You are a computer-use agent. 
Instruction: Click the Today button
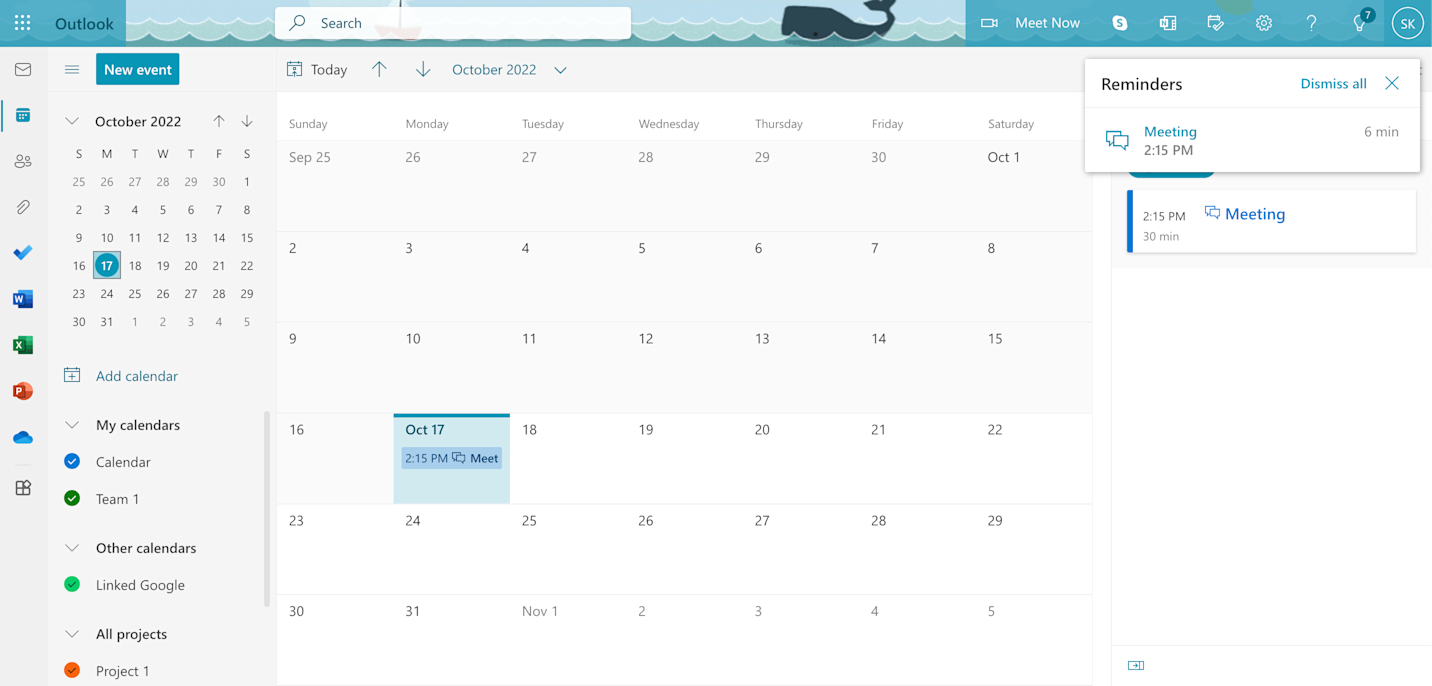pyautogui.click(x=317, y=69)
